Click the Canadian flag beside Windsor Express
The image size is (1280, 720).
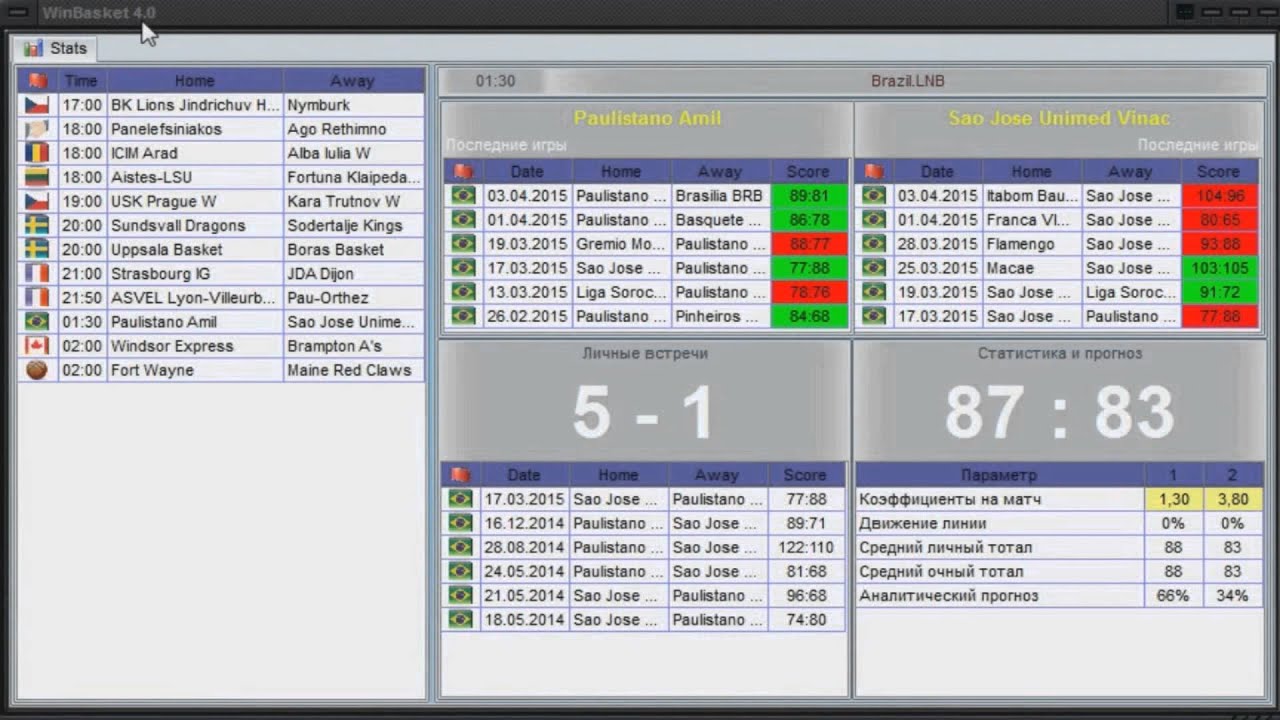pos(37,345)
